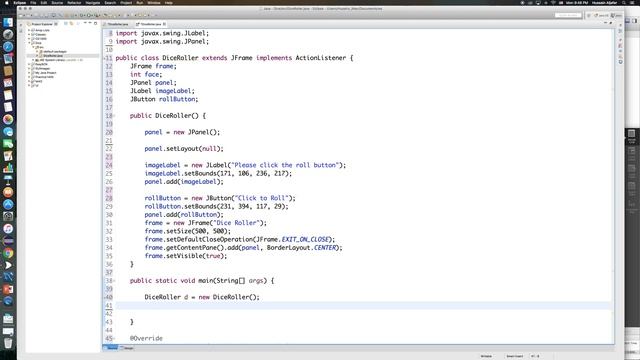Click the 'Smart Insert' status bar entry
640x360 pixels.
514,356
